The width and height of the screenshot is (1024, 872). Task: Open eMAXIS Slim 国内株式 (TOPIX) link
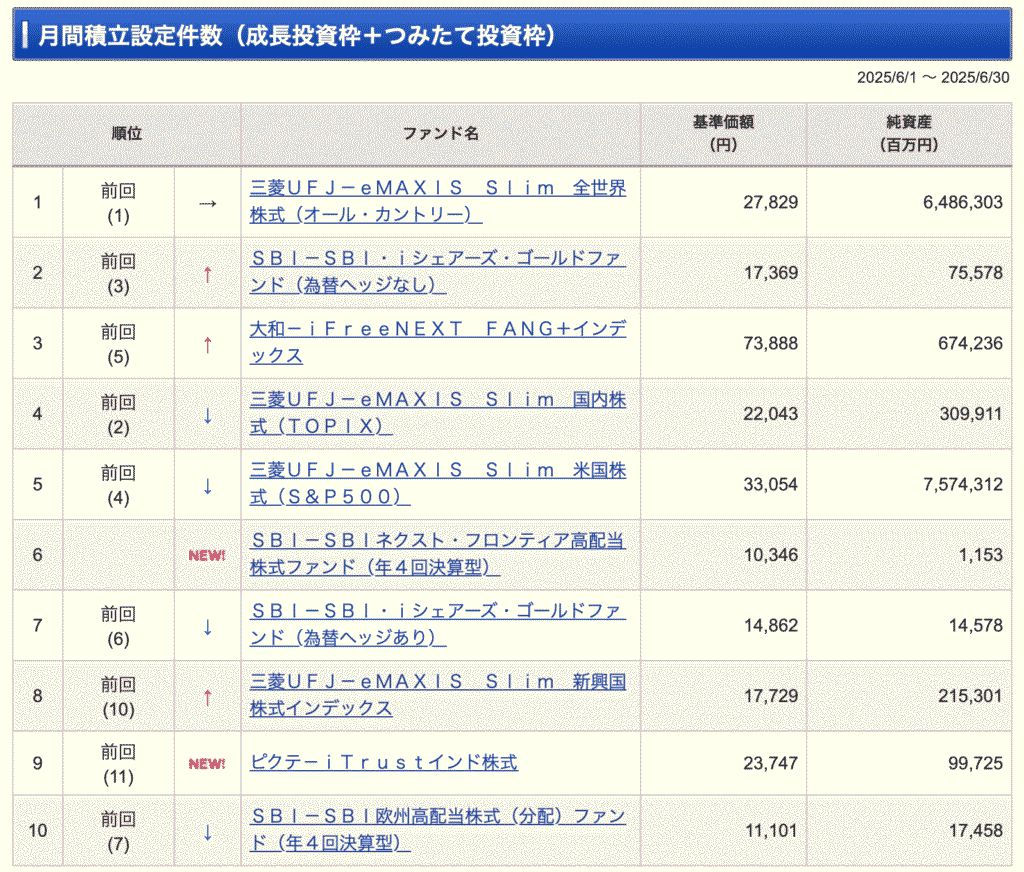click(437, 413)
